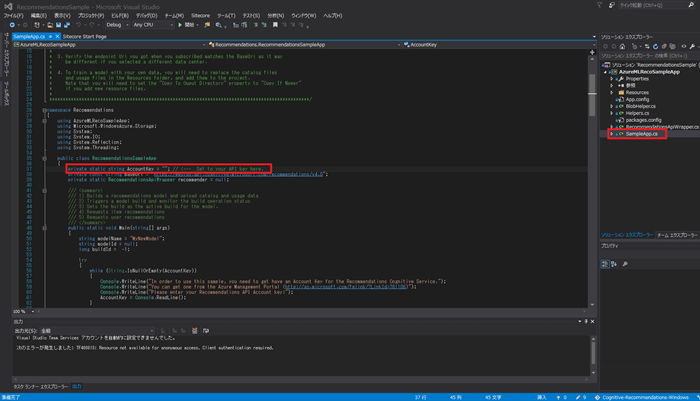Click the Show All Files icon in Solution Explorer

pos(672,46)
